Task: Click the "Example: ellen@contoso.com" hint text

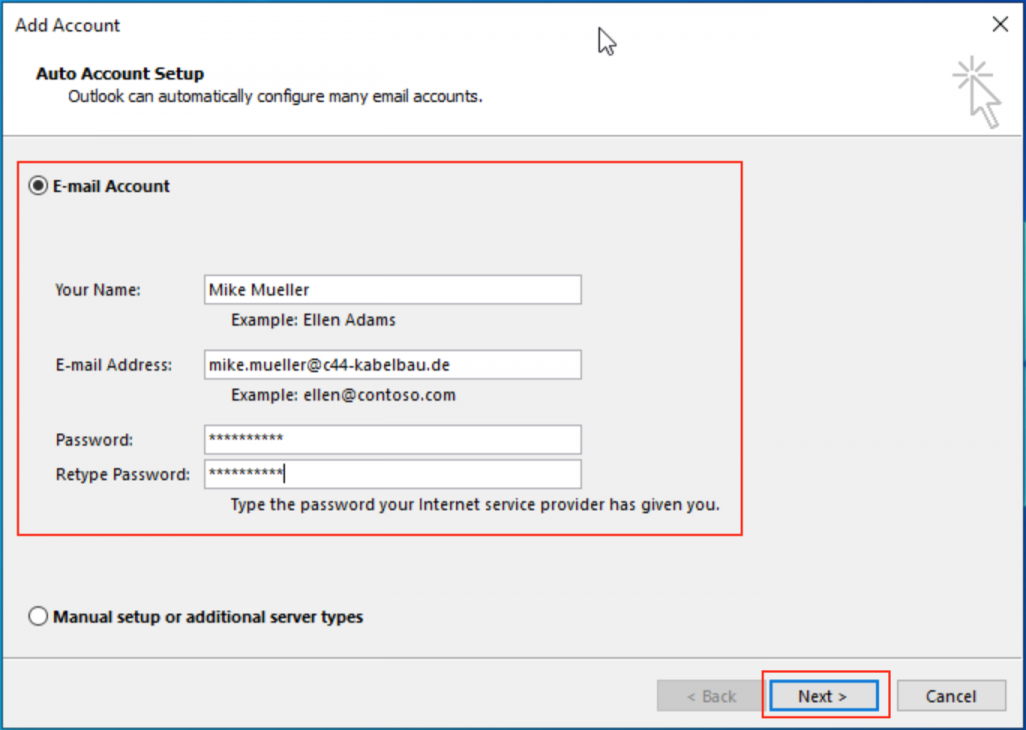Action: tap(343, 395)
